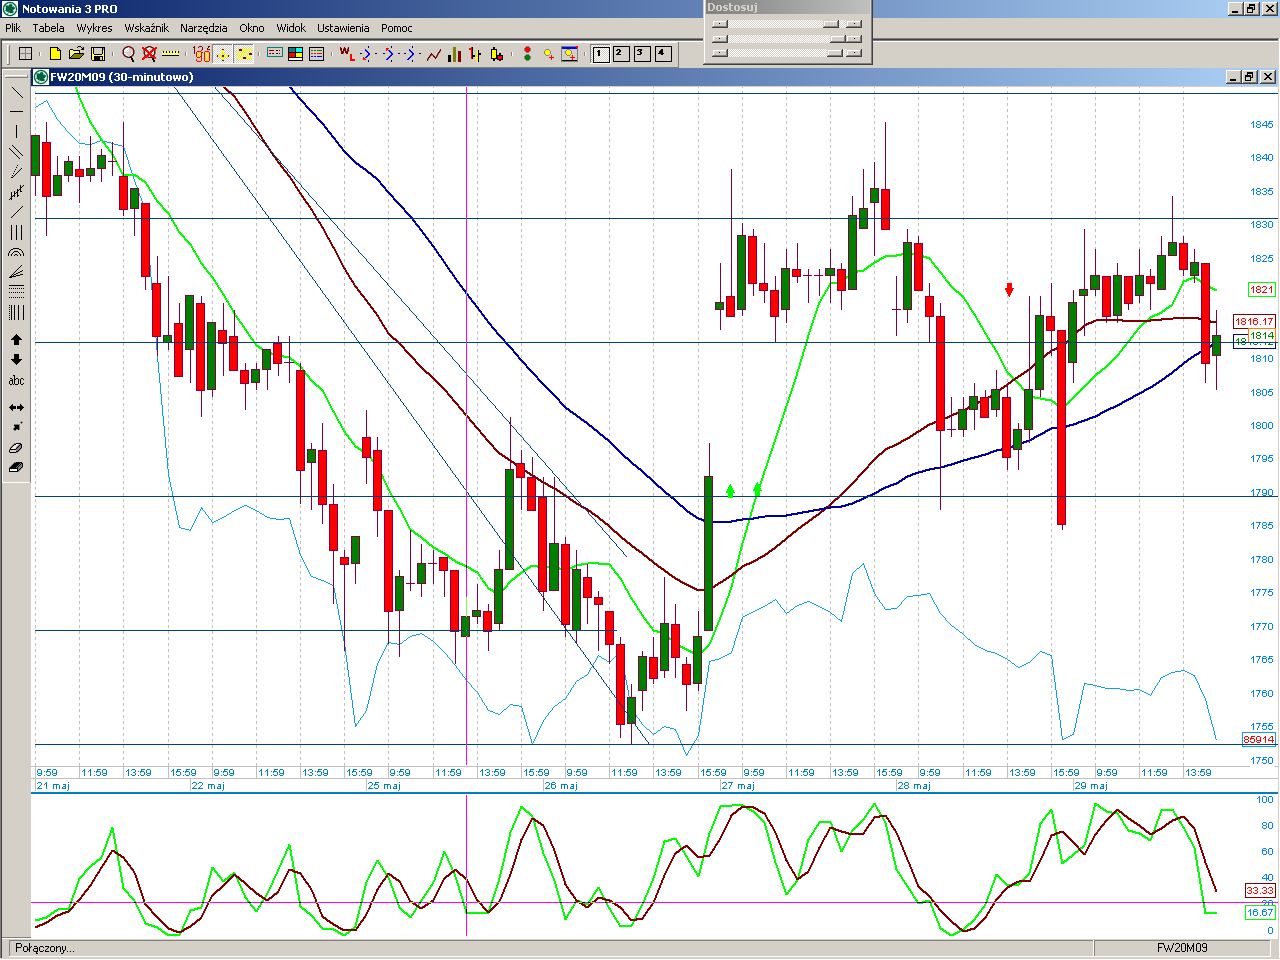
Task: Select the down arrow marker tool
Action: click(x=16, y=360)
